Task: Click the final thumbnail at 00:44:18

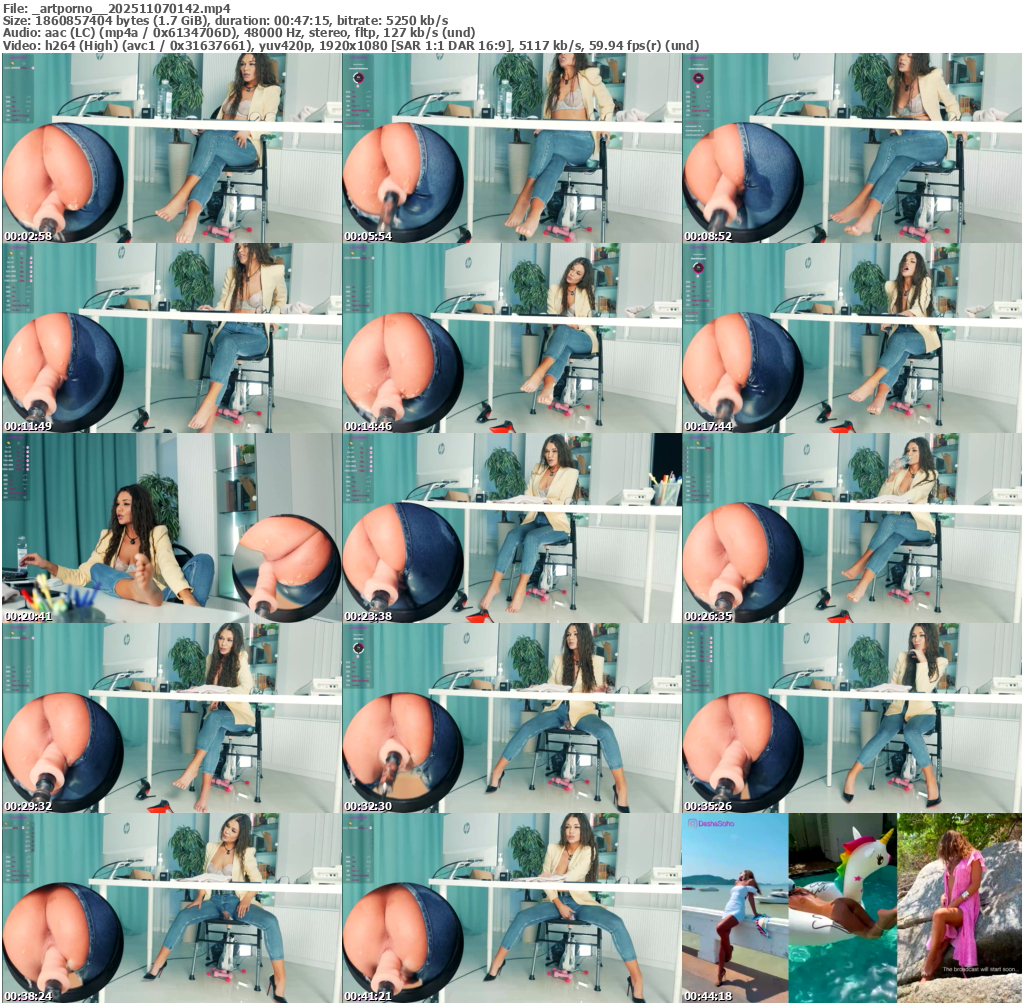Action: [852, 908]
